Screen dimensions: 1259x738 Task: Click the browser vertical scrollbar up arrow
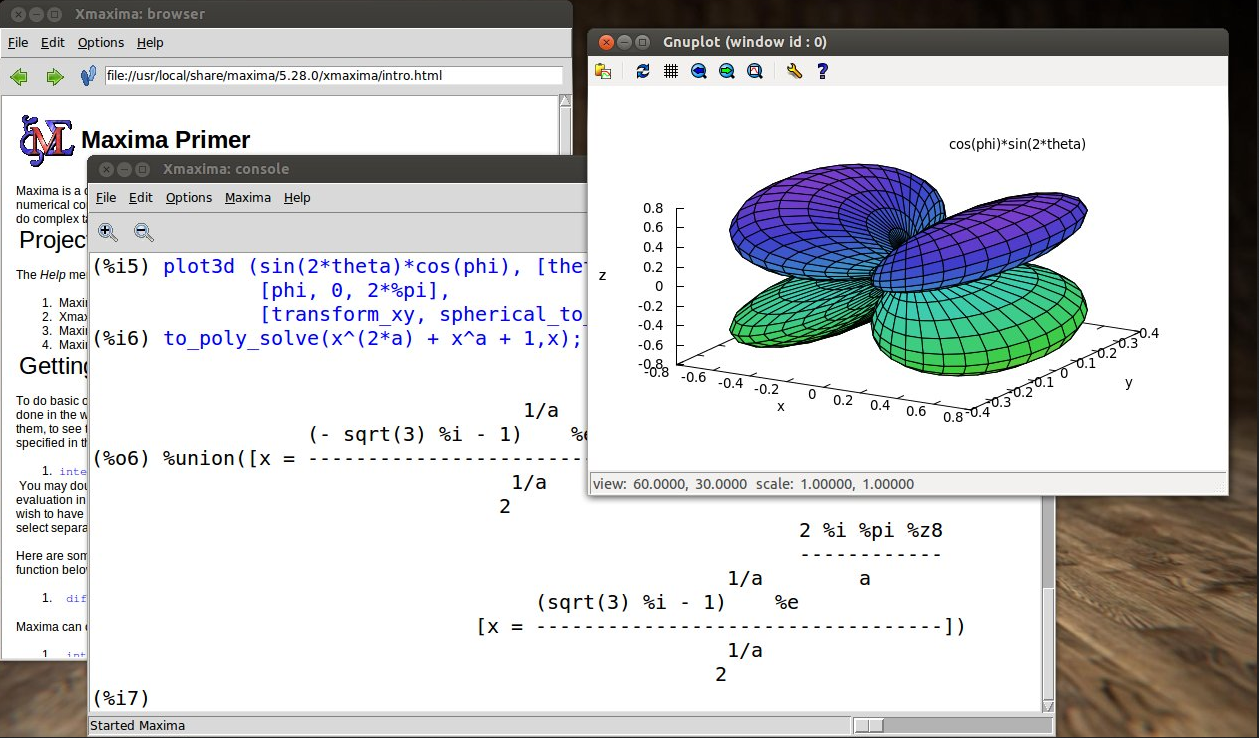click(x=565, y=101)
